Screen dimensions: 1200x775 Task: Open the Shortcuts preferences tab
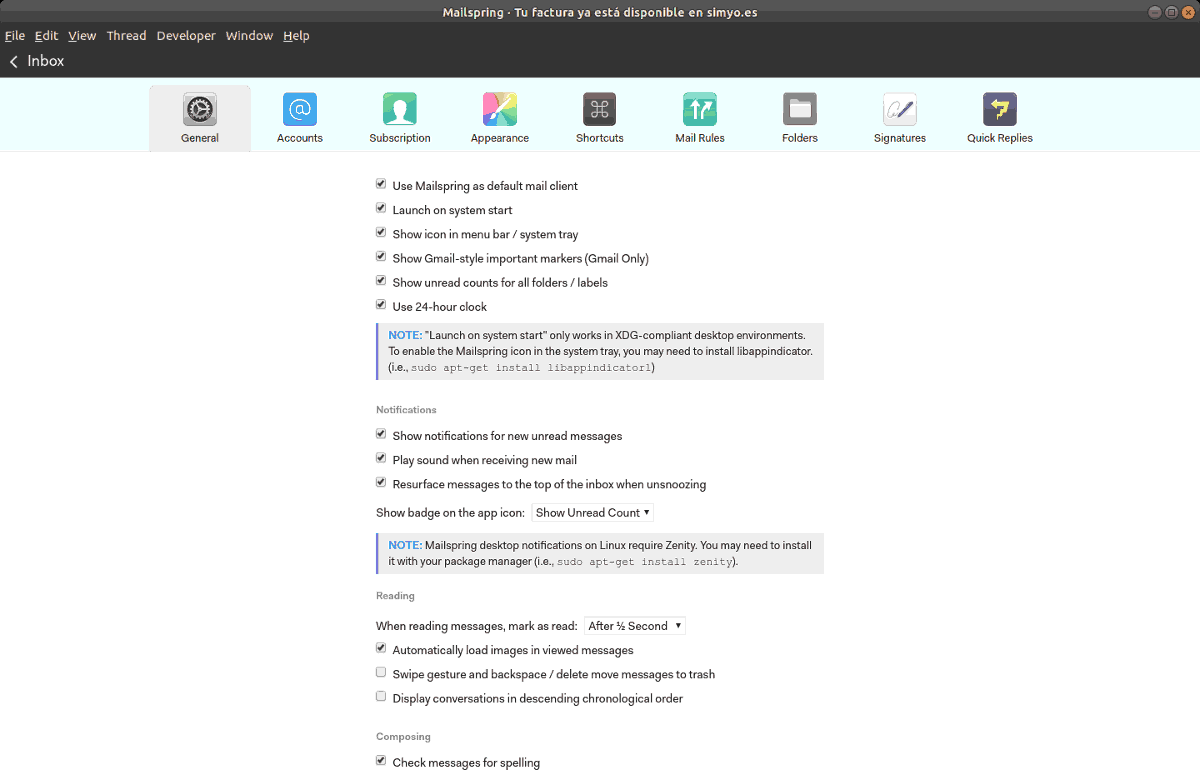(600, 118)
